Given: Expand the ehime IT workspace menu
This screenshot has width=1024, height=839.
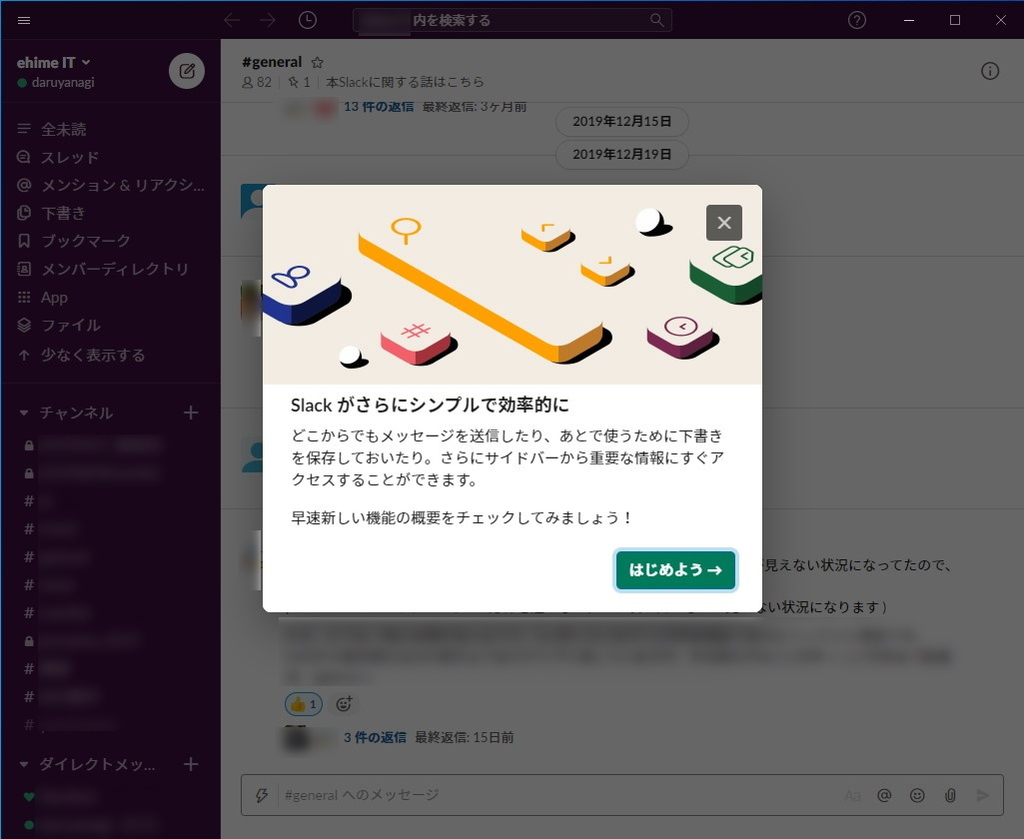Looking at the screenshot, I should click(53, 61).
